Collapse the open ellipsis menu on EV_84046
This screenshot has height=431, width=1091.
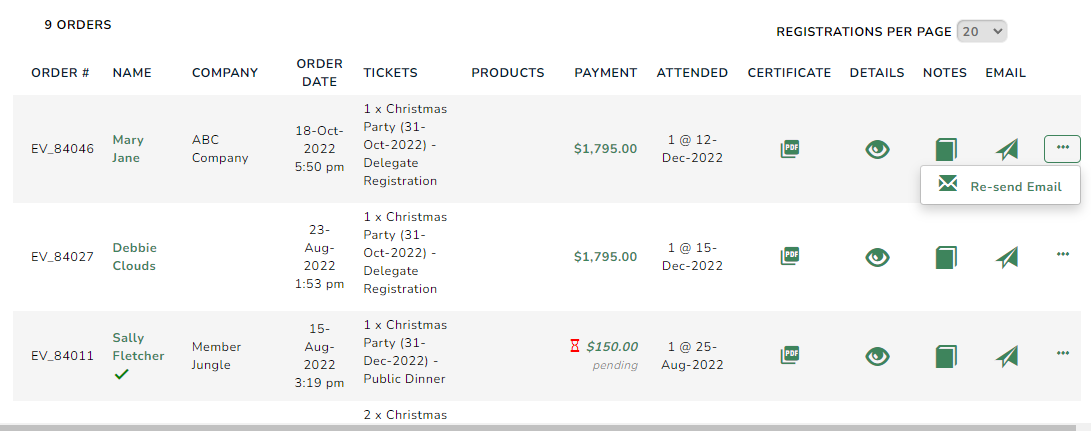1062,148
